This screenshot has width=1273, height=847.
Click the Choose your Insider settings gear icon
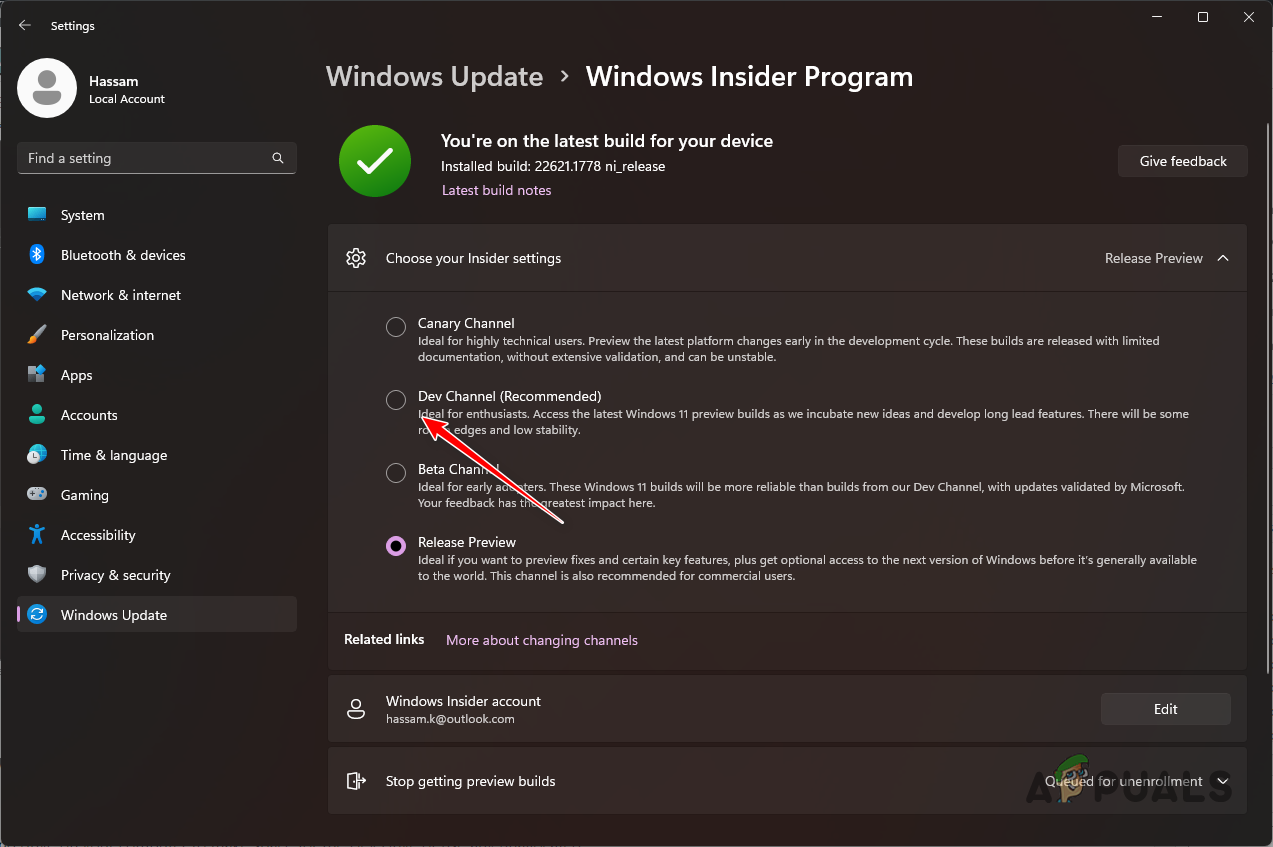(356, 257)
